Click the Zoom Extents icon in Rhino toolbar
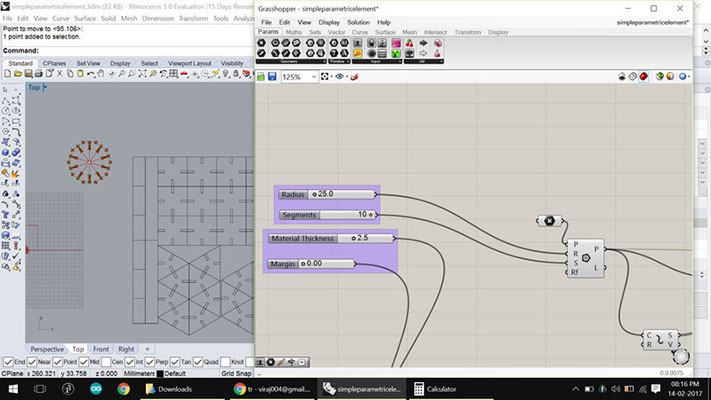 tap(142, 73)
